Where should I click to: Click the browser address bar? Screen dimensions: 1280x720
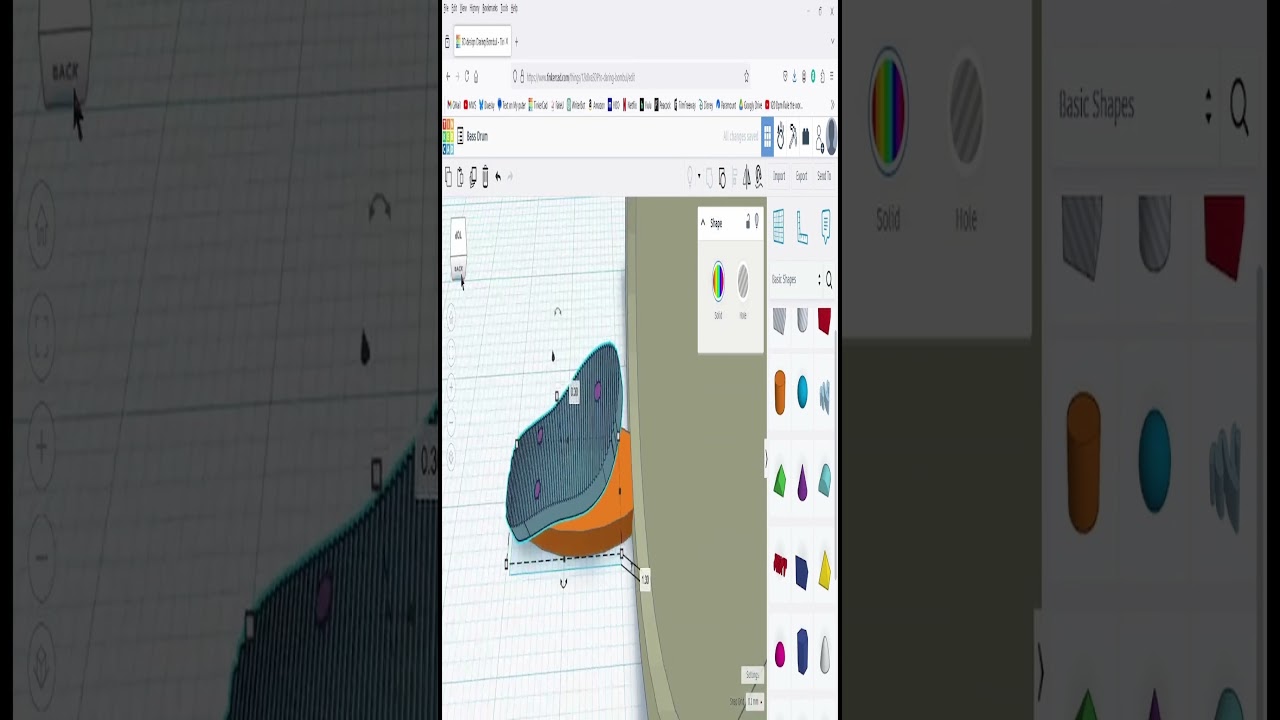tap(630, 76)
